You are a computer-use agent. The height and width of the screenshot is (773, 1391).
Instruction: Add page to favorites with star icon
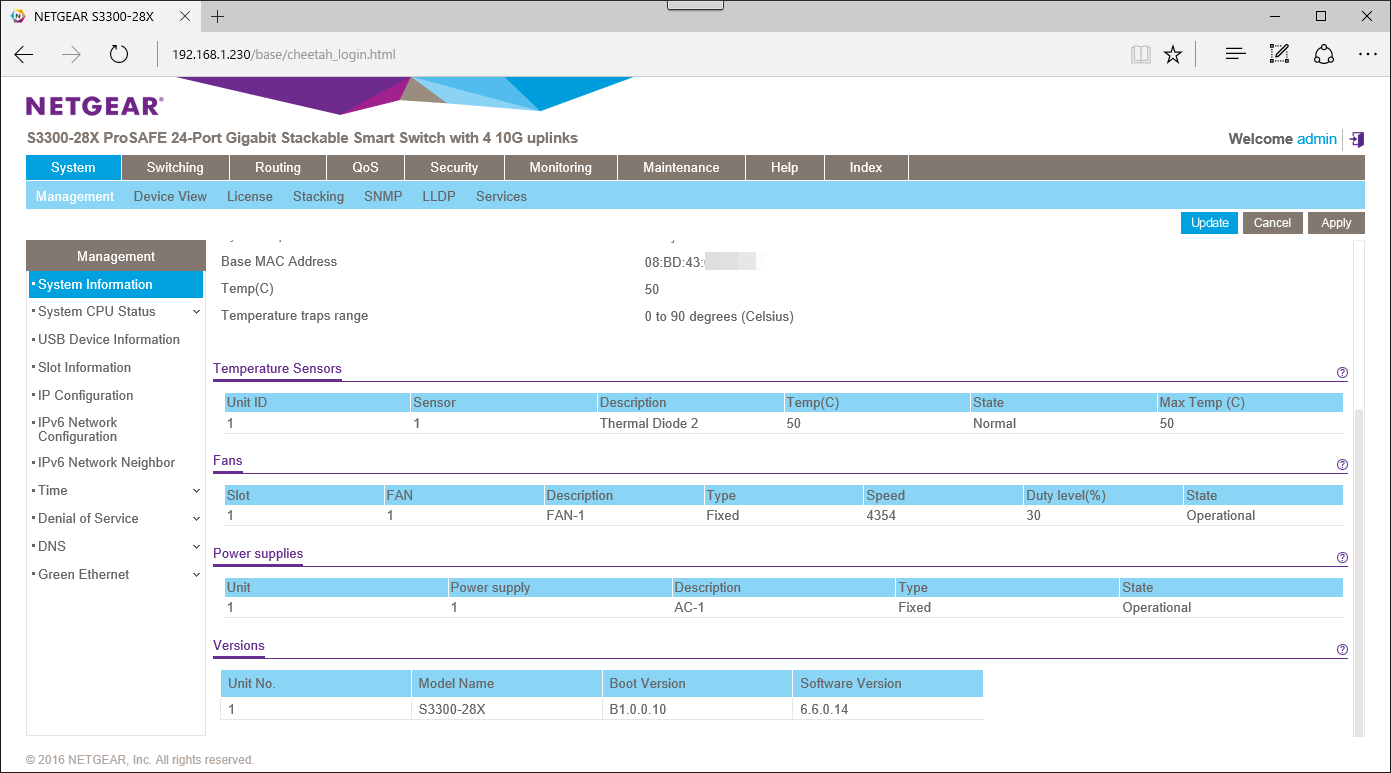coord(1173,54)
